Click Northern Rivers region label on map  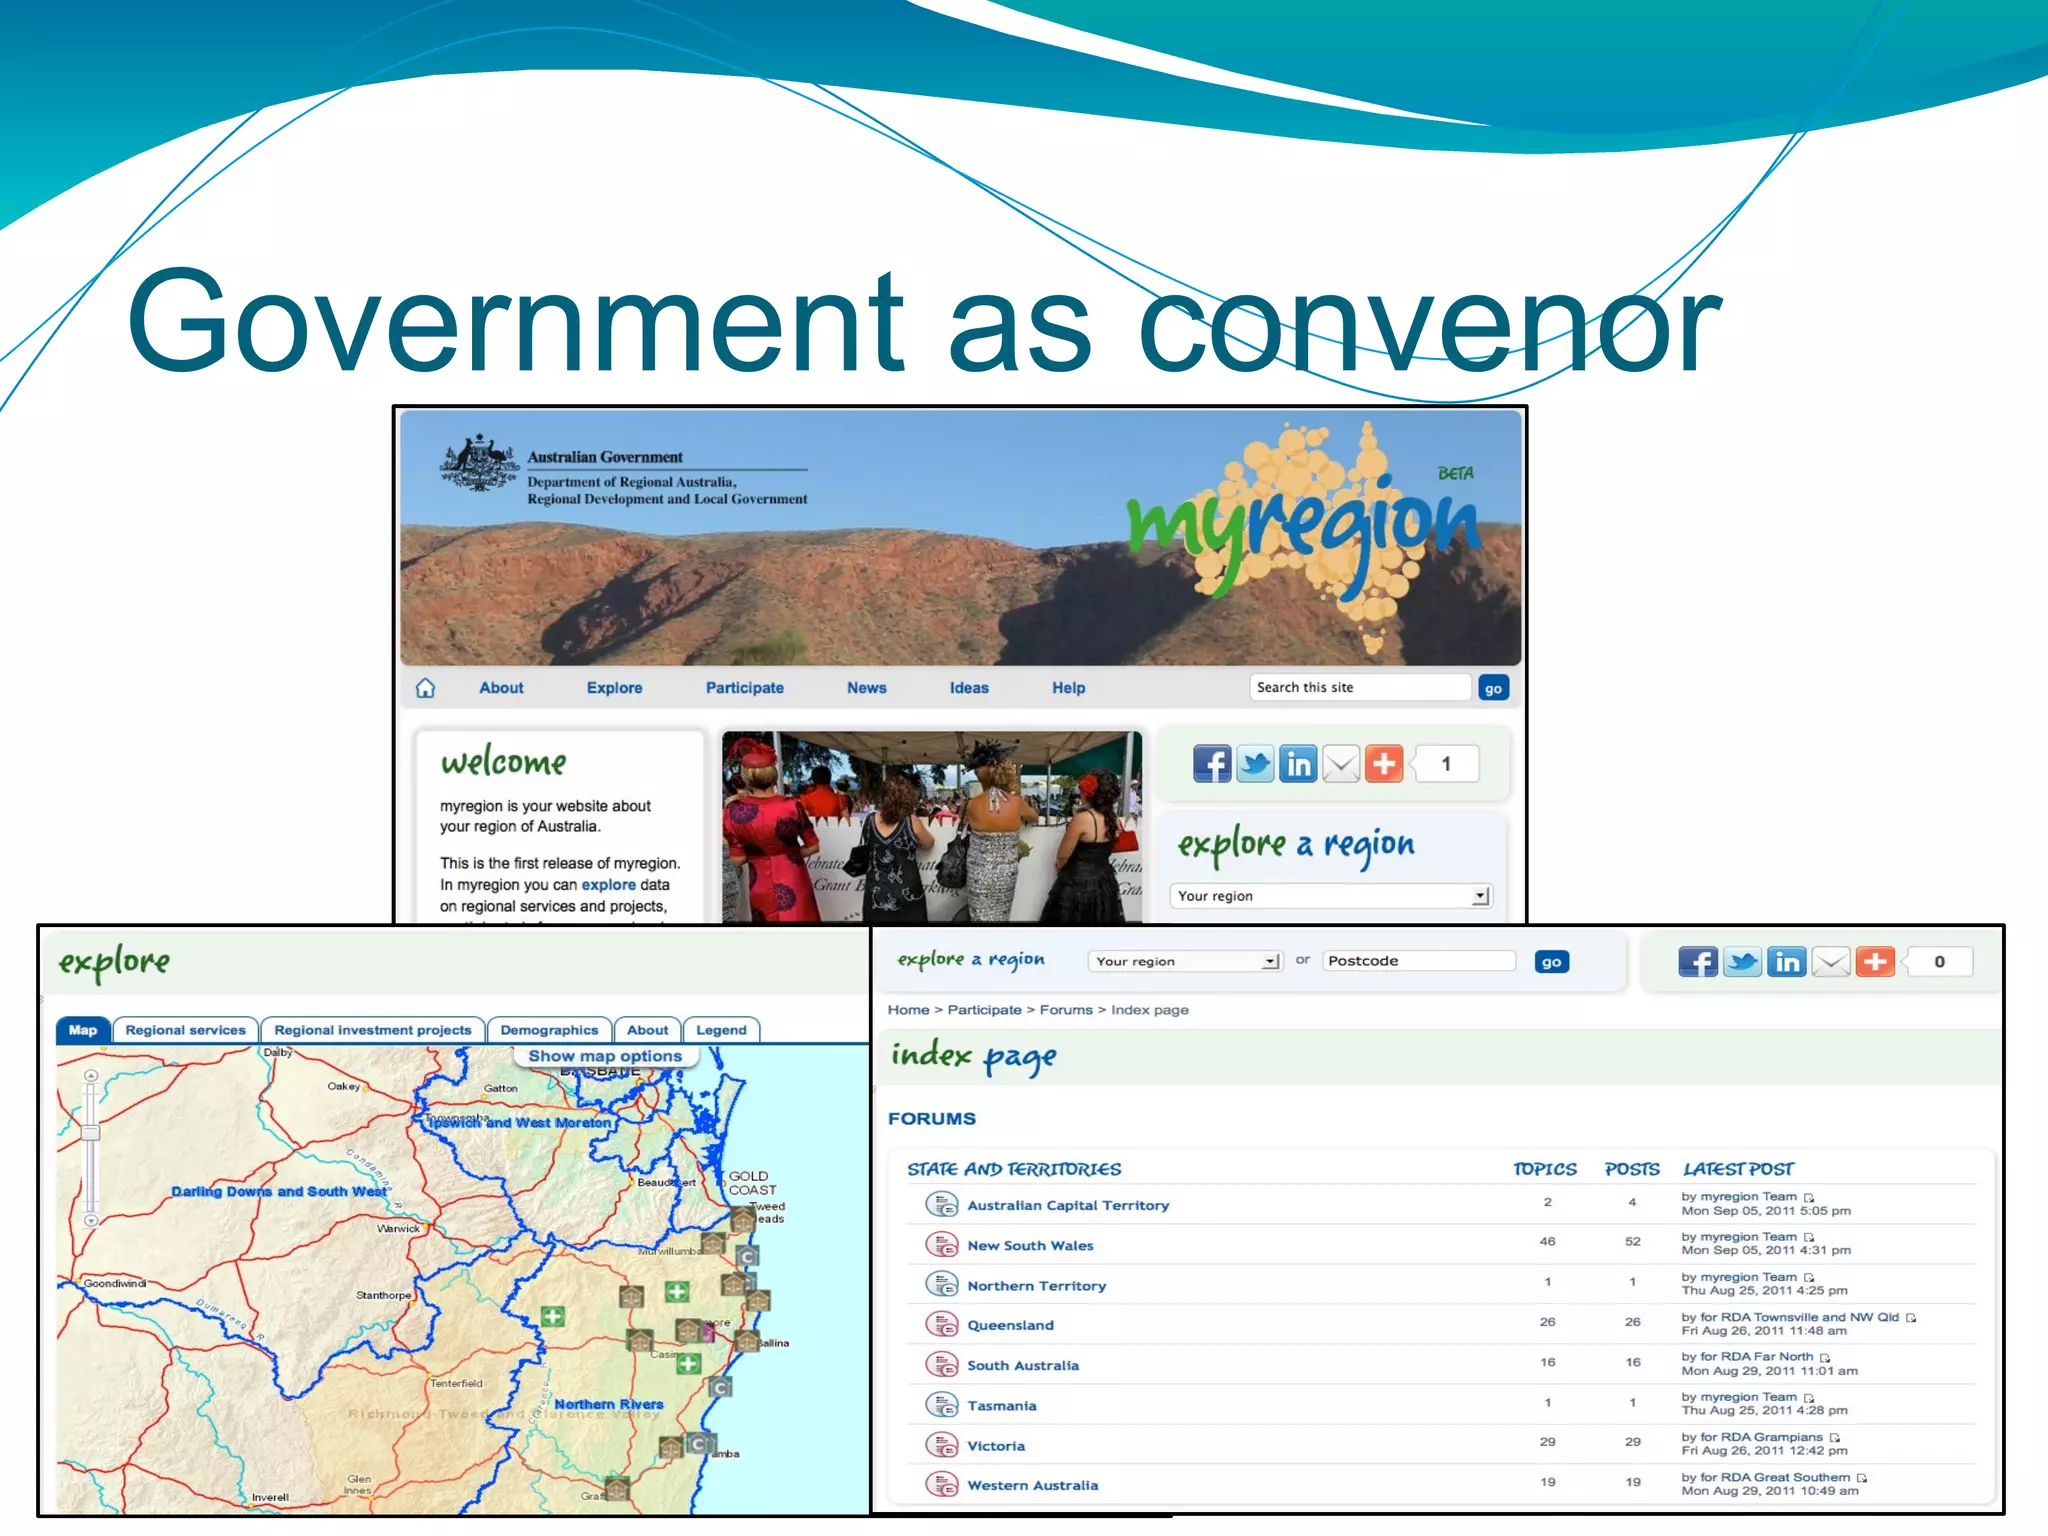609,1404
